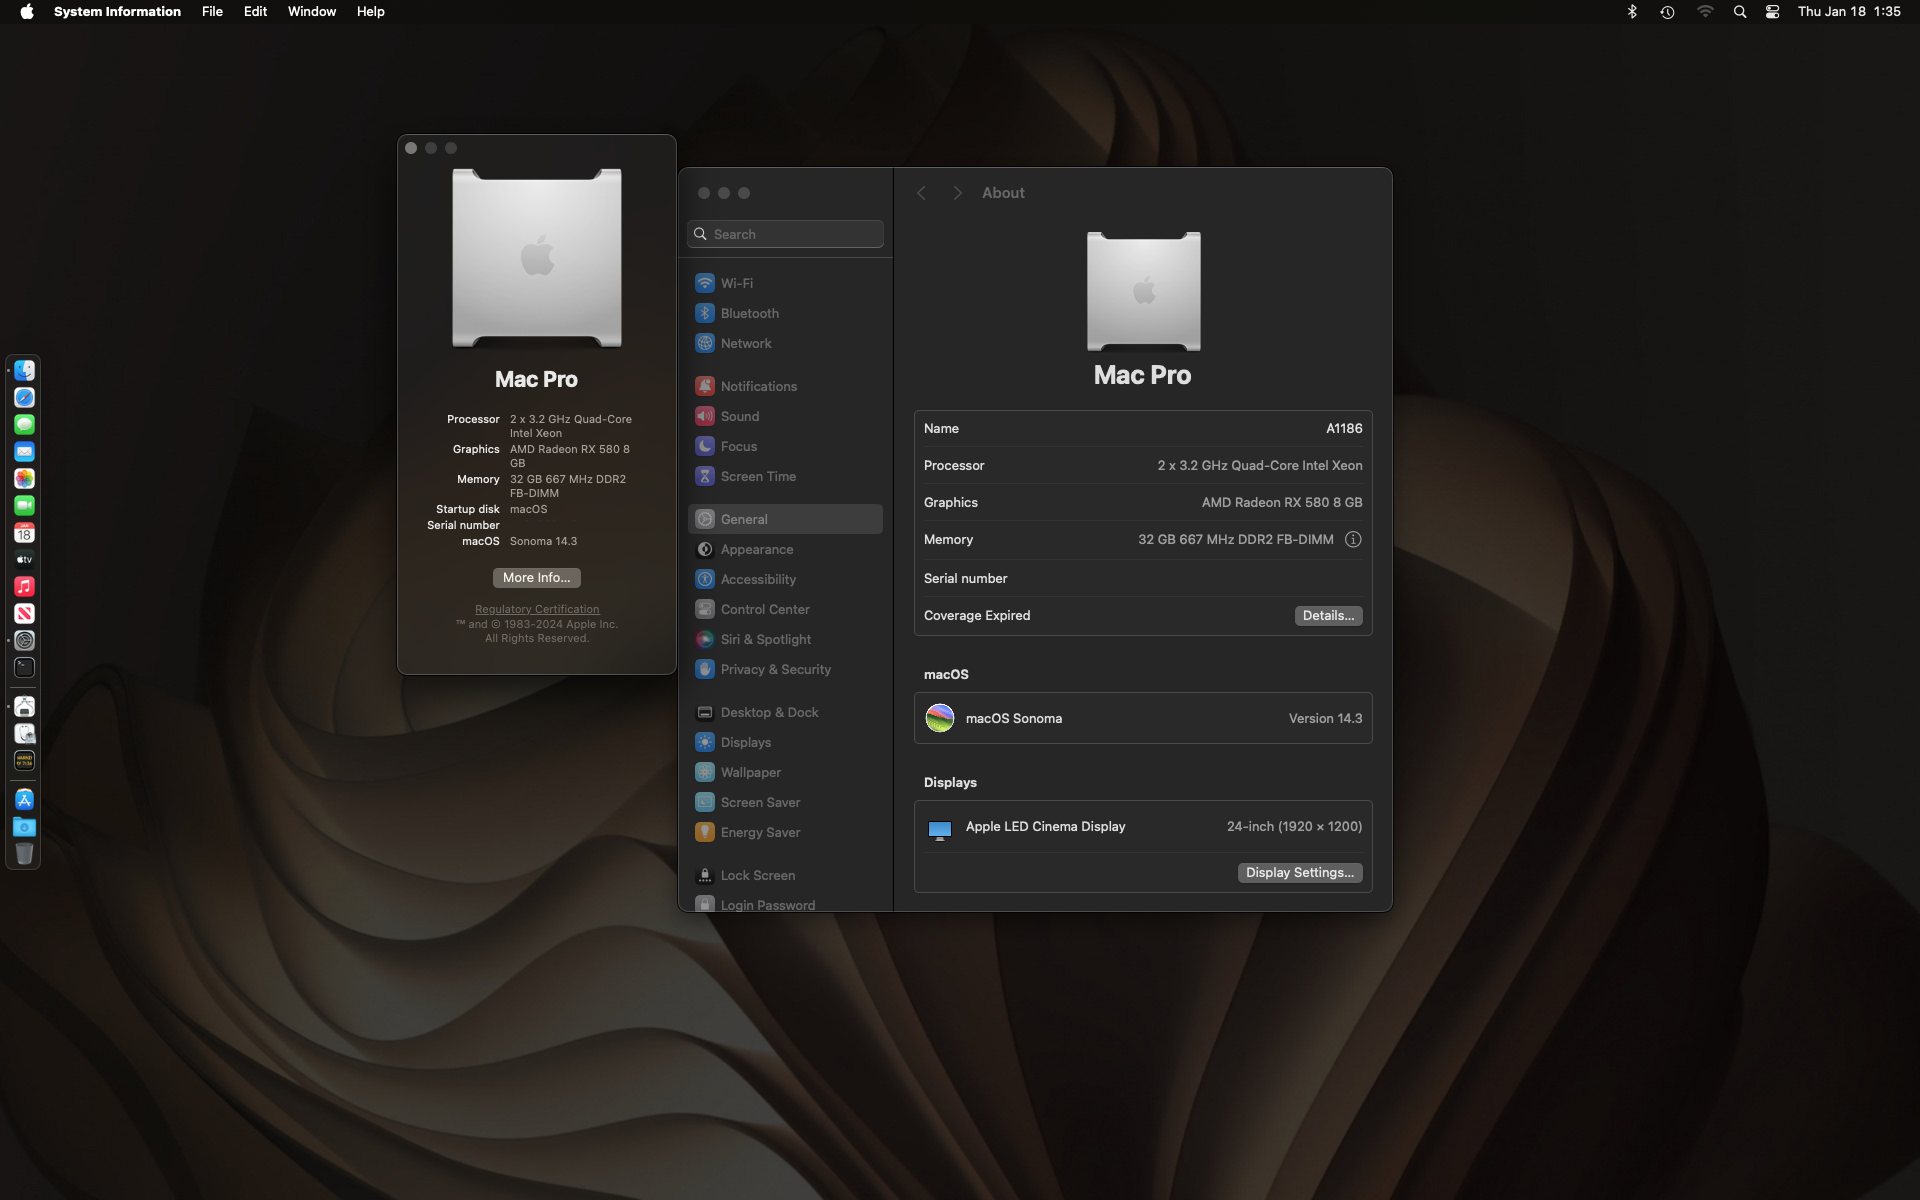Open Wi-Fi settings in sidebar
The height and width of the screenshot is (1200, 1920).
click(737, 283)
